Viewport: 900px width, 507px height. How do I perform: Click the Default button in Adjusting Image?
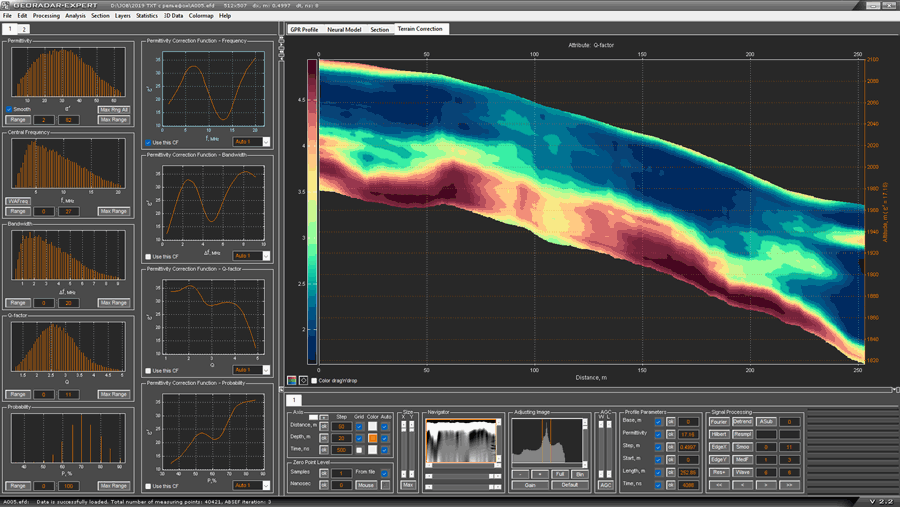point(569,485)
